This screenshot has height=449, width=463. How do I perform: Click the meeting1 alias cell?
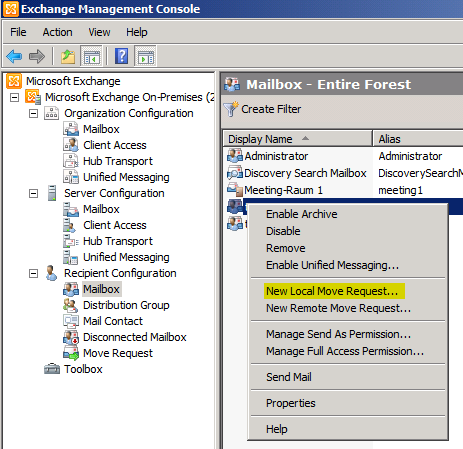[400, 190]
